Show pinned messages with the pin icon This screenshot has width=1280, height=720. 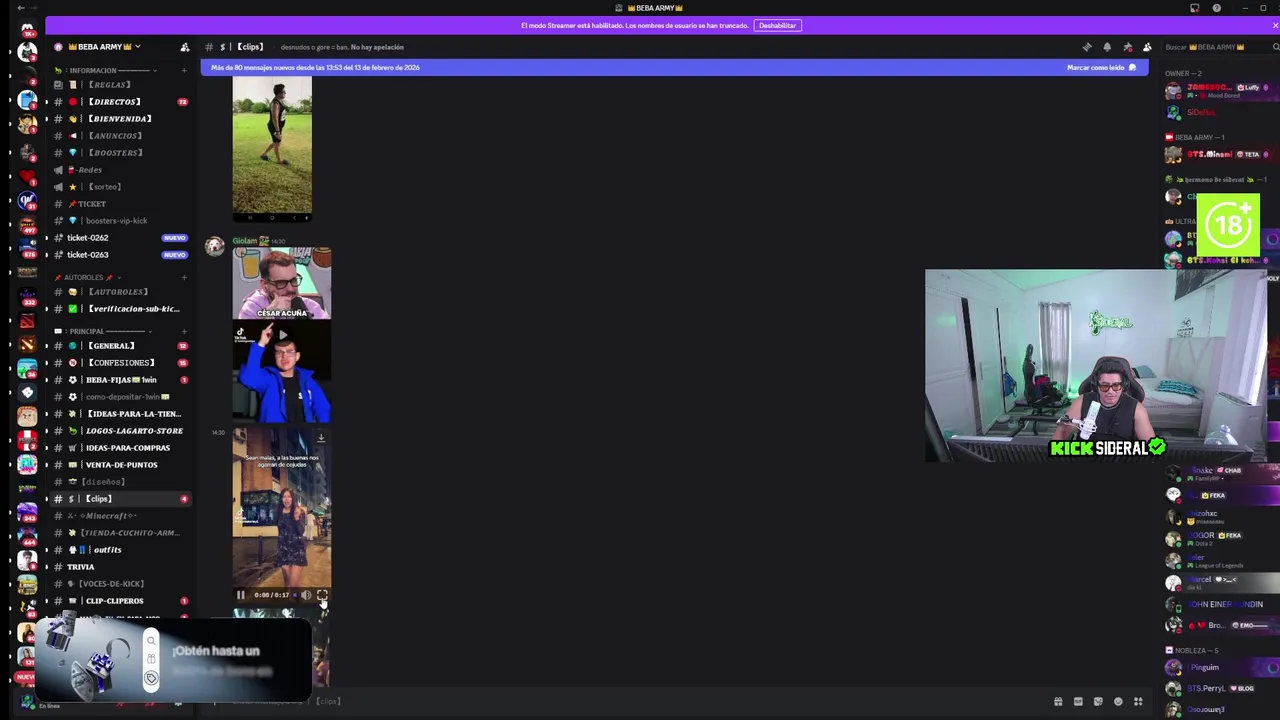click(1127, 47)
